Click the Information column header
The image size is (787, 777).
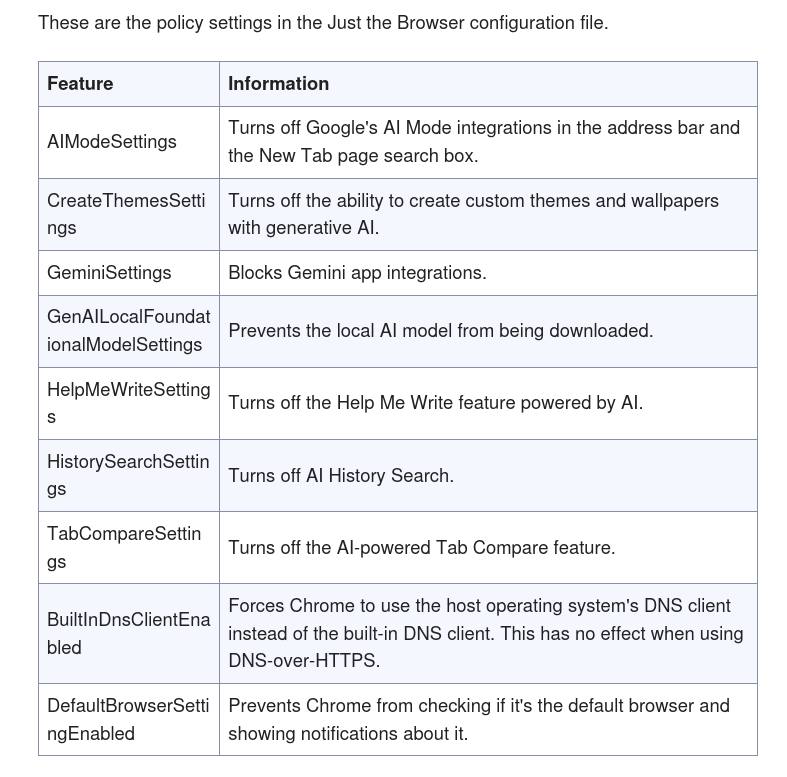(278, 84)
